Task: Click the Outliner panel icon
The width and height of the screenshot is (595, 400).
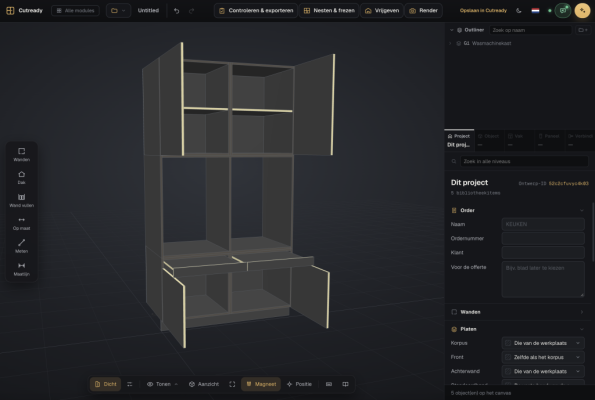Action: pyautogui.click(x=459, y=30)
